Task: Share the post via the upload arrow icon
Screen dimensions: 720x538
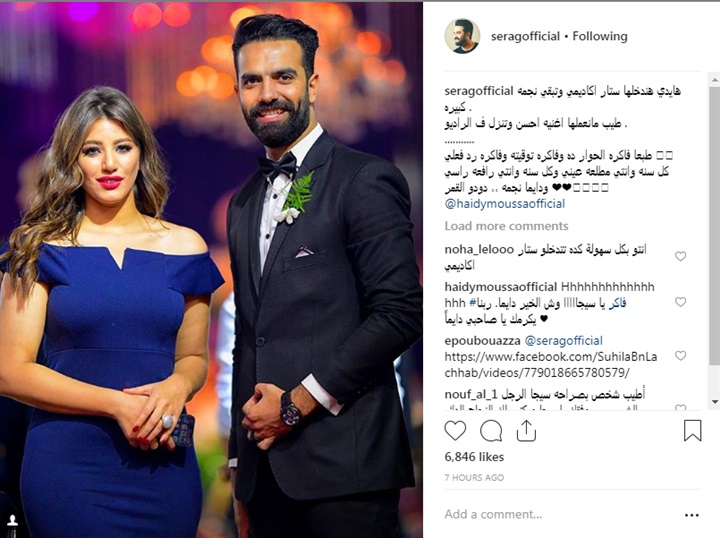Action: (526, 431)
